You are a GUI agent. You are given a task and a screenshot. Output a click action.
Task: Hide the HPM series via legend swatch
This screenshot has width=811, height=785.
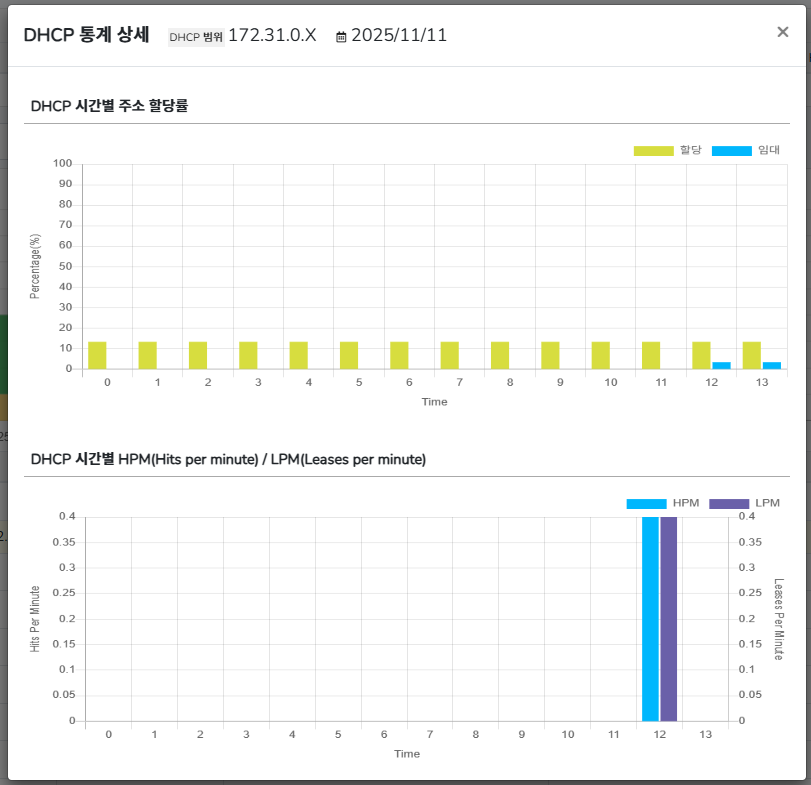pos(646,503)
